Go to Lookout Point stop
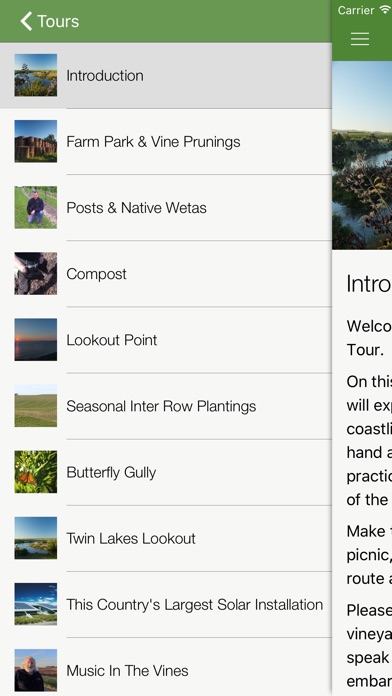Viewport: 392px width, 696px height. tap(166, 340)
